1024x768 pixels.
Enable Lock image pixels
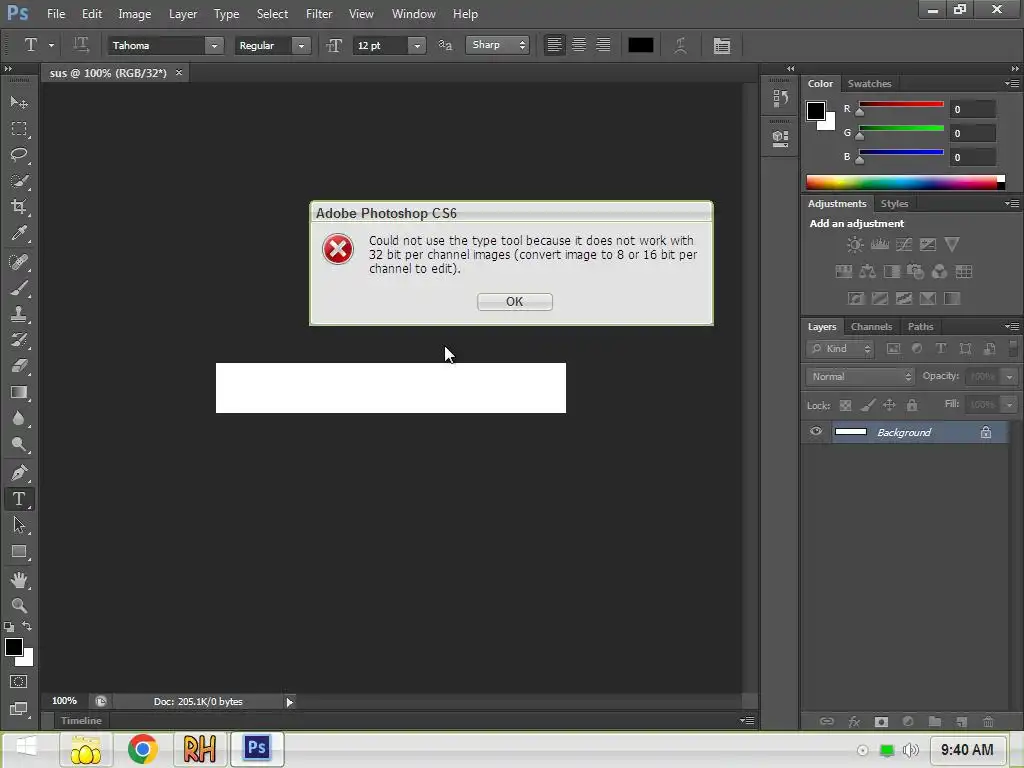(x=867, y=406)
